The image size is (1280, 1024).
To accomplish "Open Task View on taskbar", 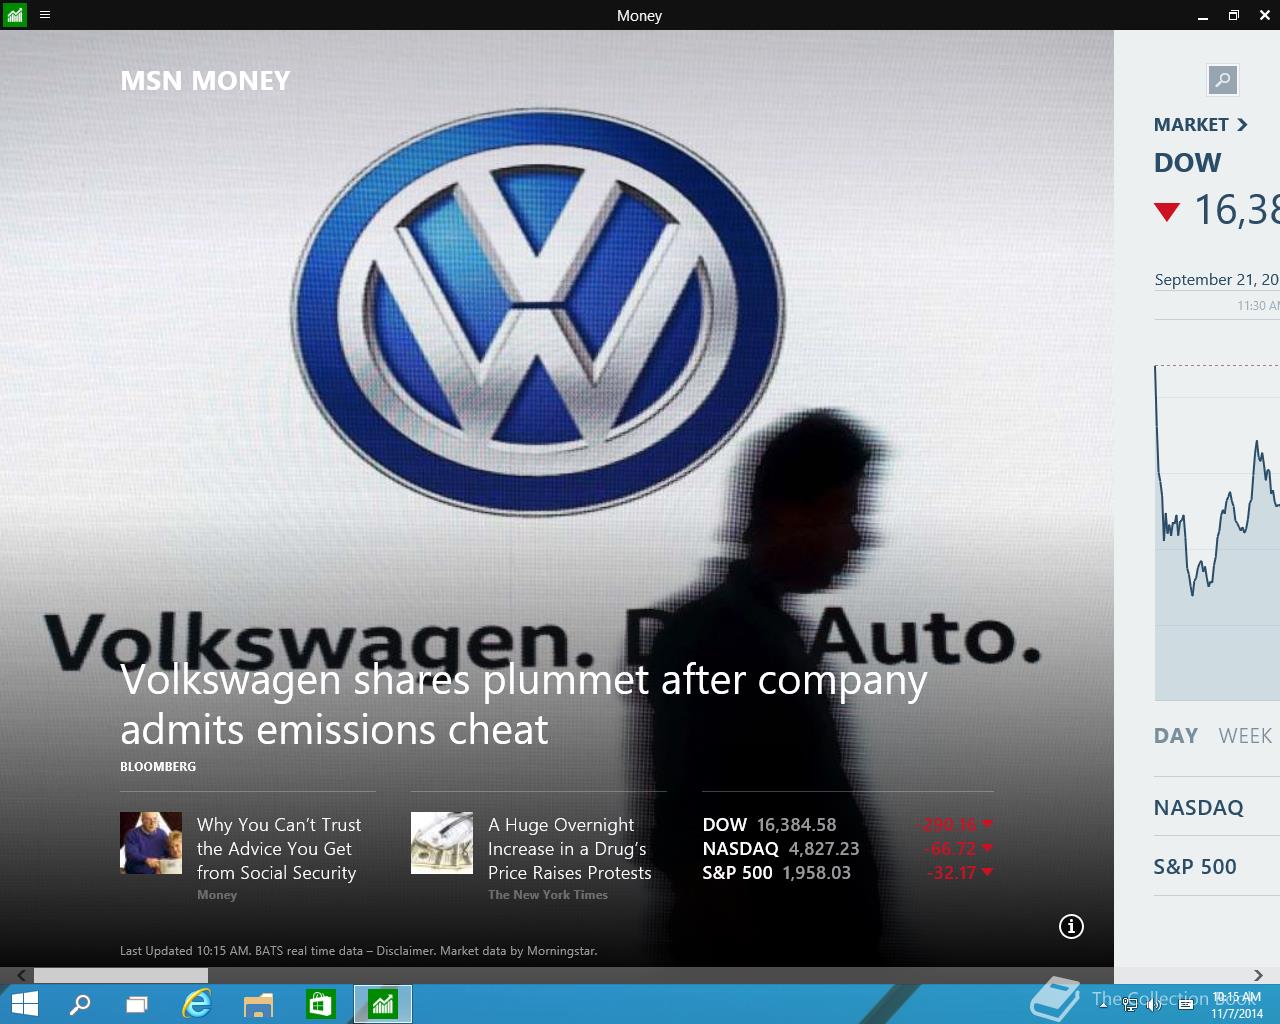I will pyautogui.click(x=137, y=1004).
